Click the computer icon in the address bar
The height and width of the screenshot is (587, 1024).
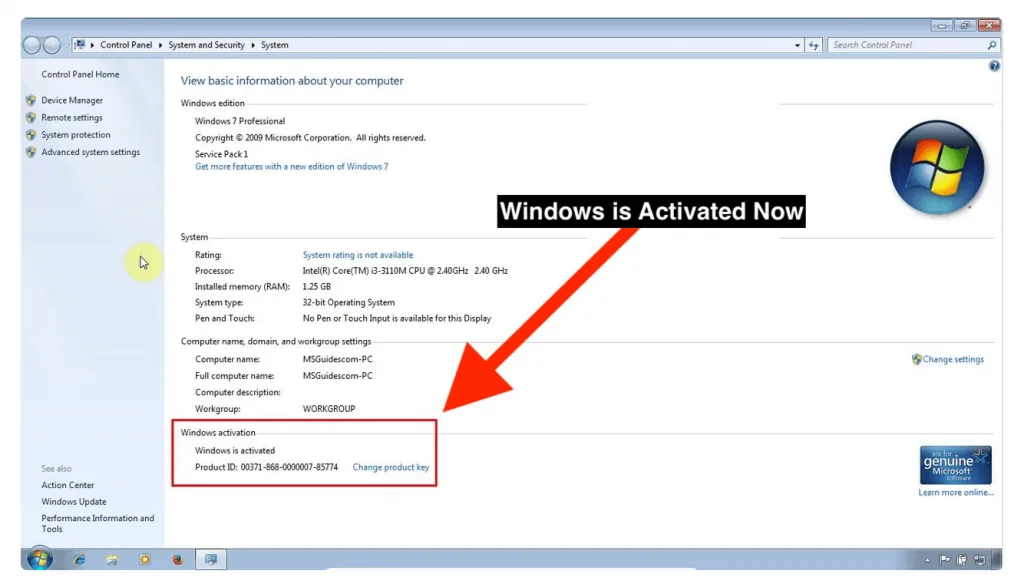point(79,45)
